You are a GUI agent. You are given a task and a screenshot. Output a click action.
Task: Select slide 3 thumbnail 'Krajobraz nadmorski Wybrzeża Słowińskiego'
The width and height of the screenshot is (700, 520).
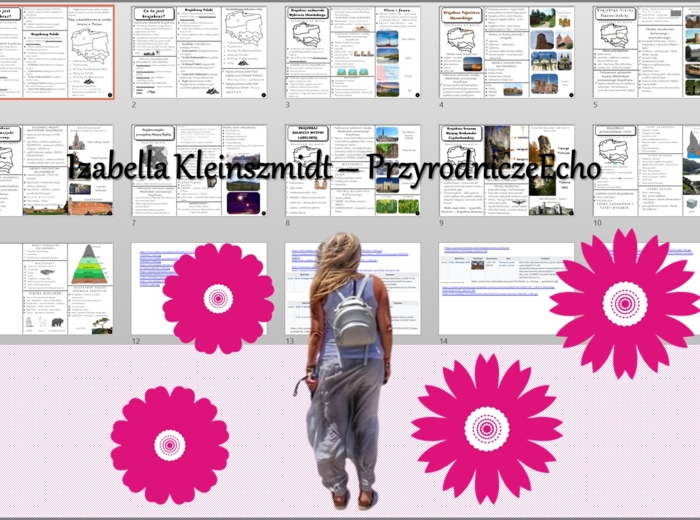coord(353,52)
